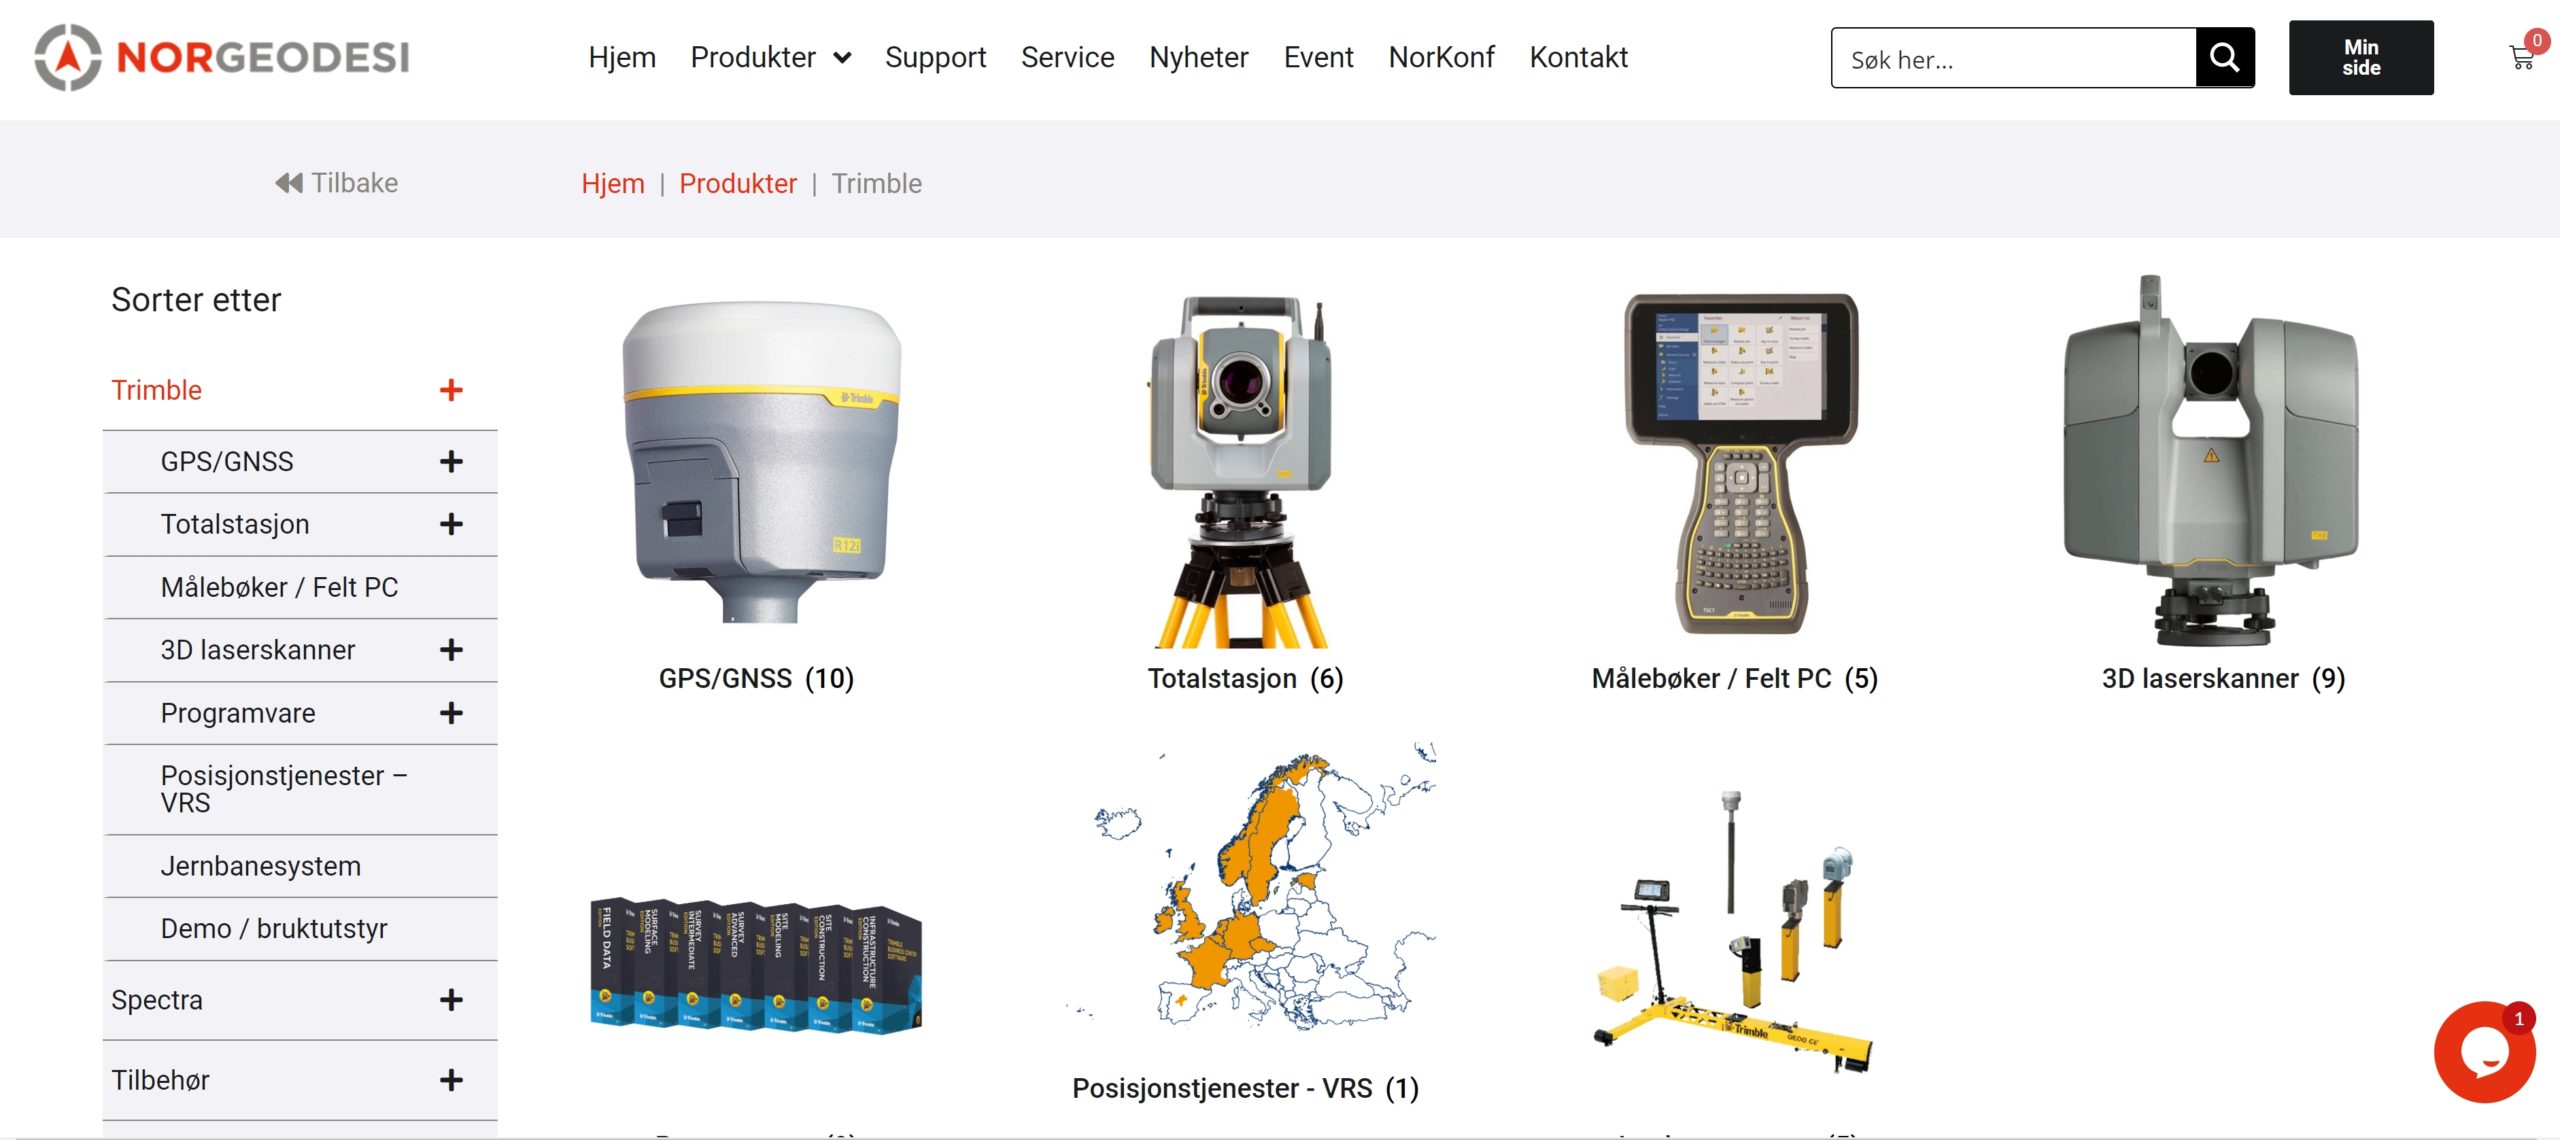Expand the Totalstasjon plus icon
The width and height of the screenshot is (2560, 1140).
tap(451, 524)
